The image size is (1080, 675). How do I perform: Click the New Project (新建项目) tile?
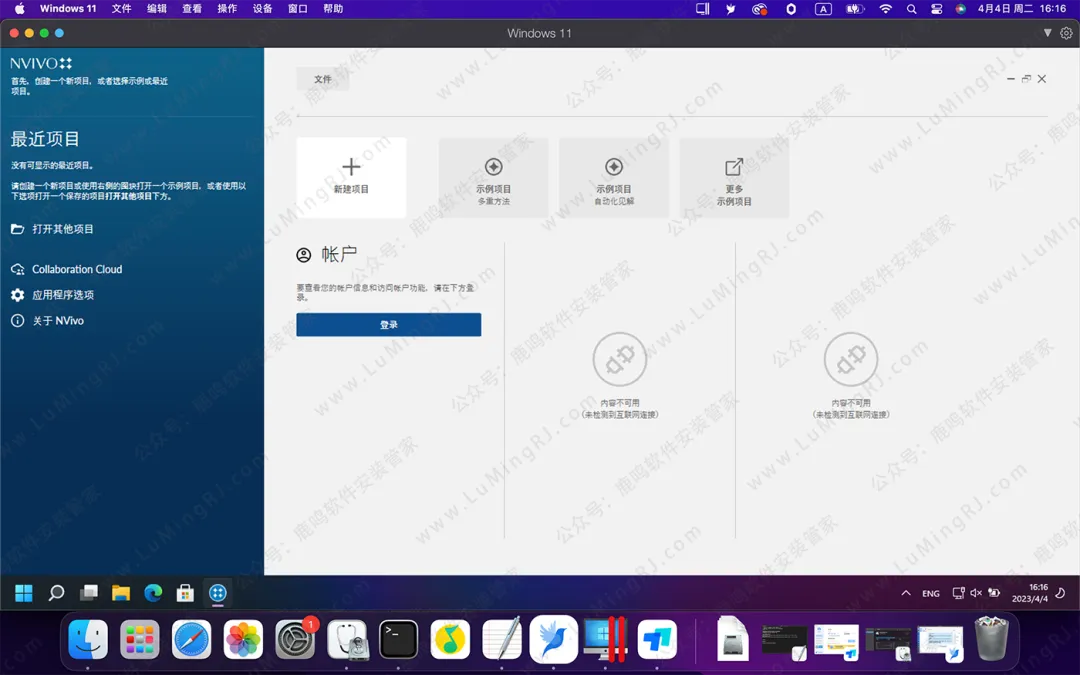(351, 177)
